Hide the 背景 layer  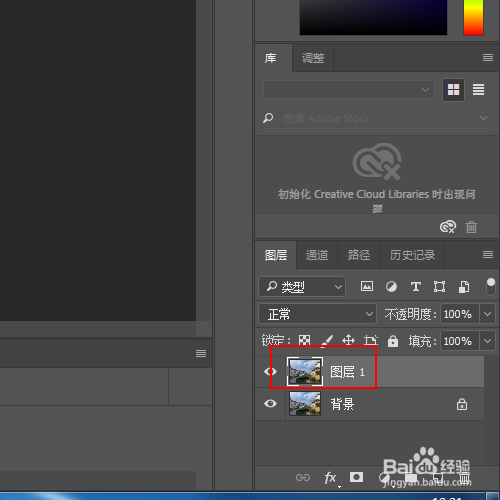click(270, 403)
